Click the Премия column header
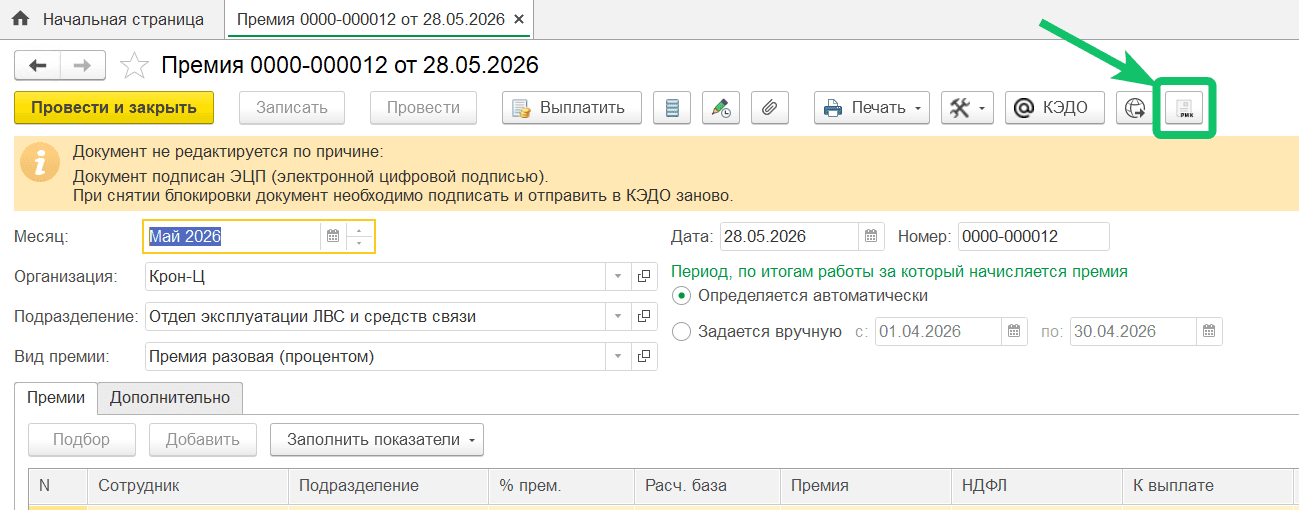Viewport: 1299px width, 510px height. point(865,486)
